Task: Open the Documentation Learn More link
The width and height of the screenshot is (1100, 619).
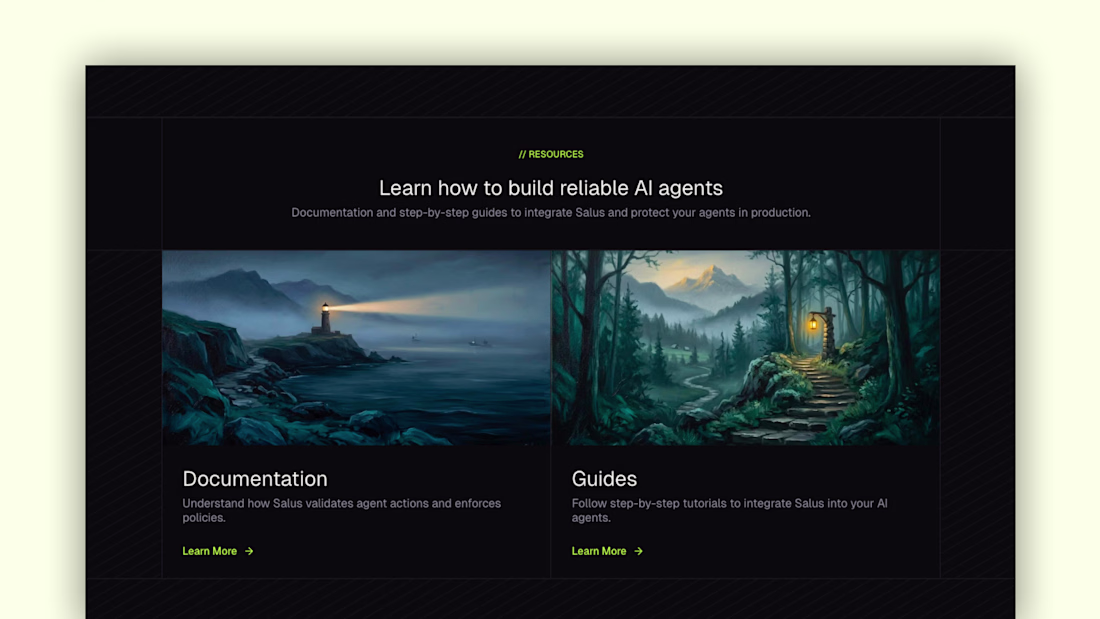Action: pyautogui.click(x=217, y=551)
